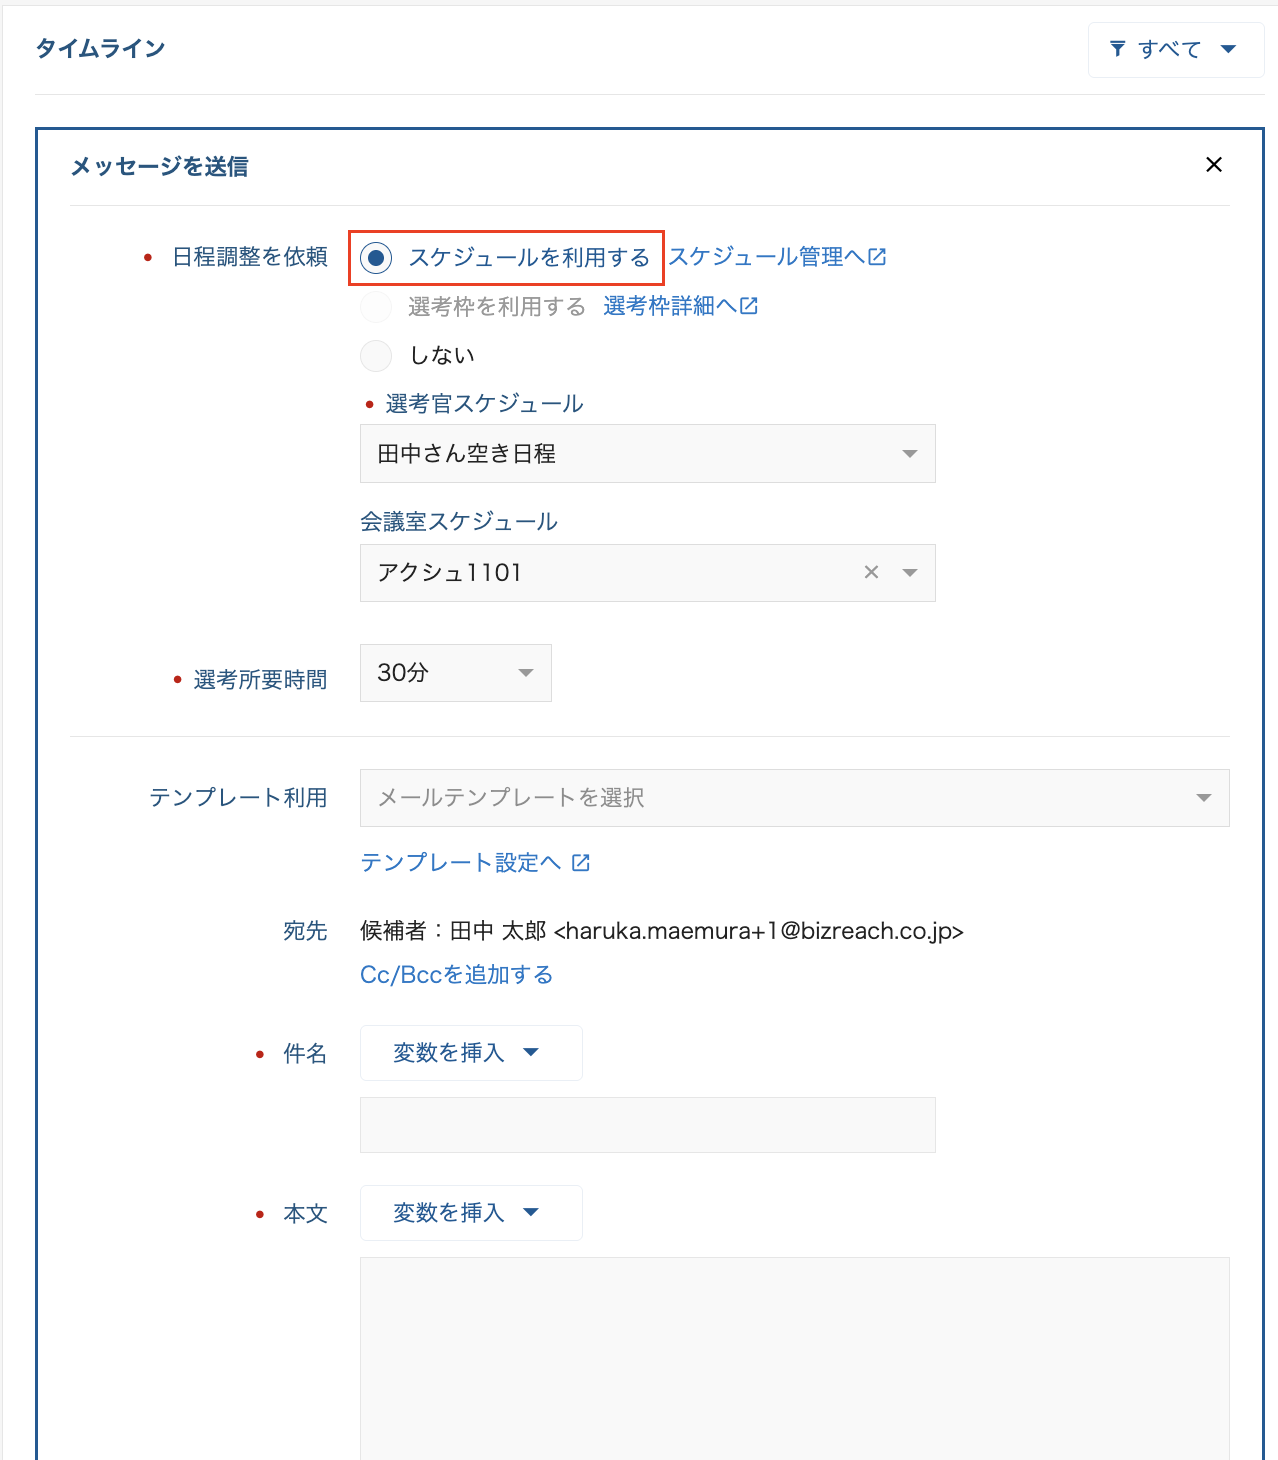Click the 件名 subject input field
Screen dimensions: 1278x1460
pyautogui.click(x=647, y=1125)
